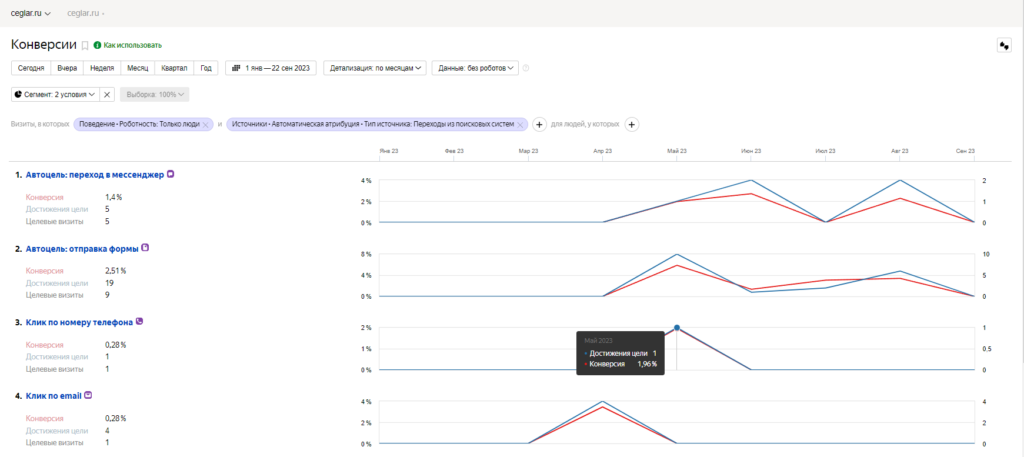
Task: Click the bookmark icon next to 'Конверсии' title
Action: tap(84, 46)
